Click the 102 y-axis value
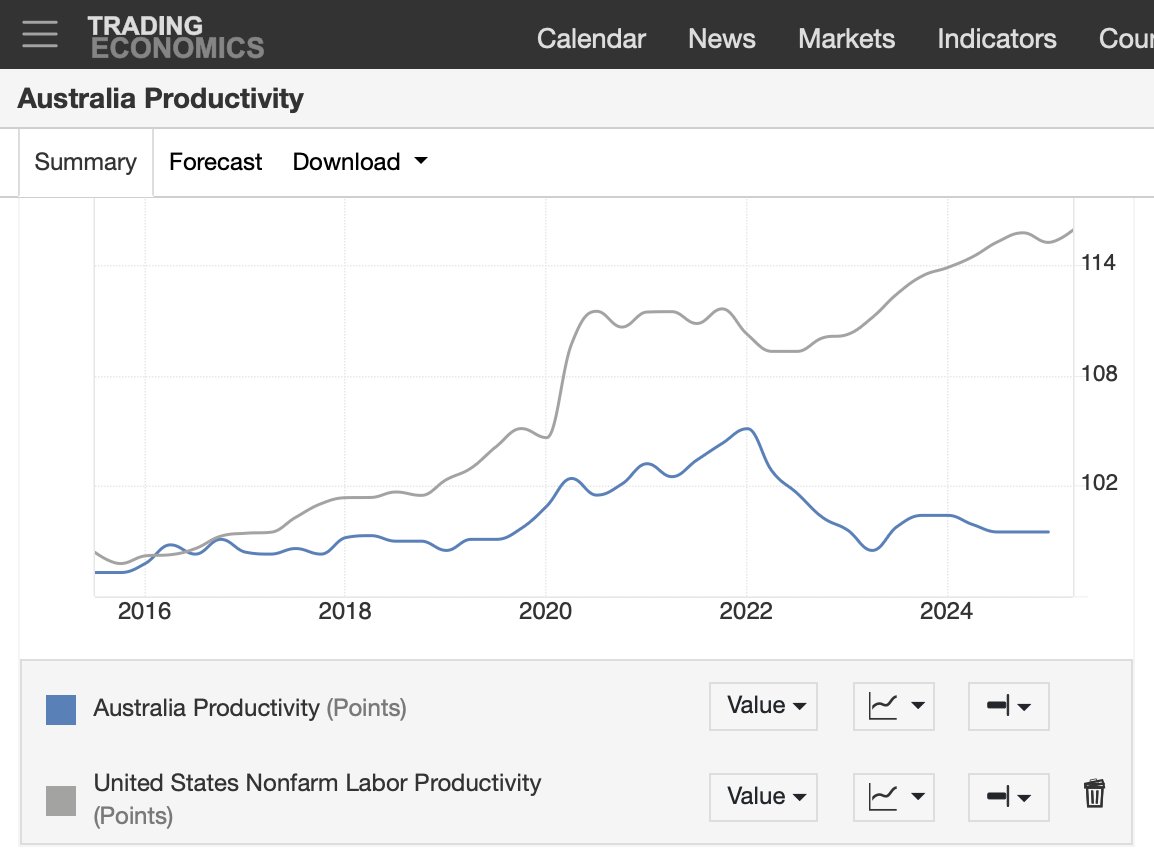The height and width of the screenshot is (866, 1154). [1099, 483]
